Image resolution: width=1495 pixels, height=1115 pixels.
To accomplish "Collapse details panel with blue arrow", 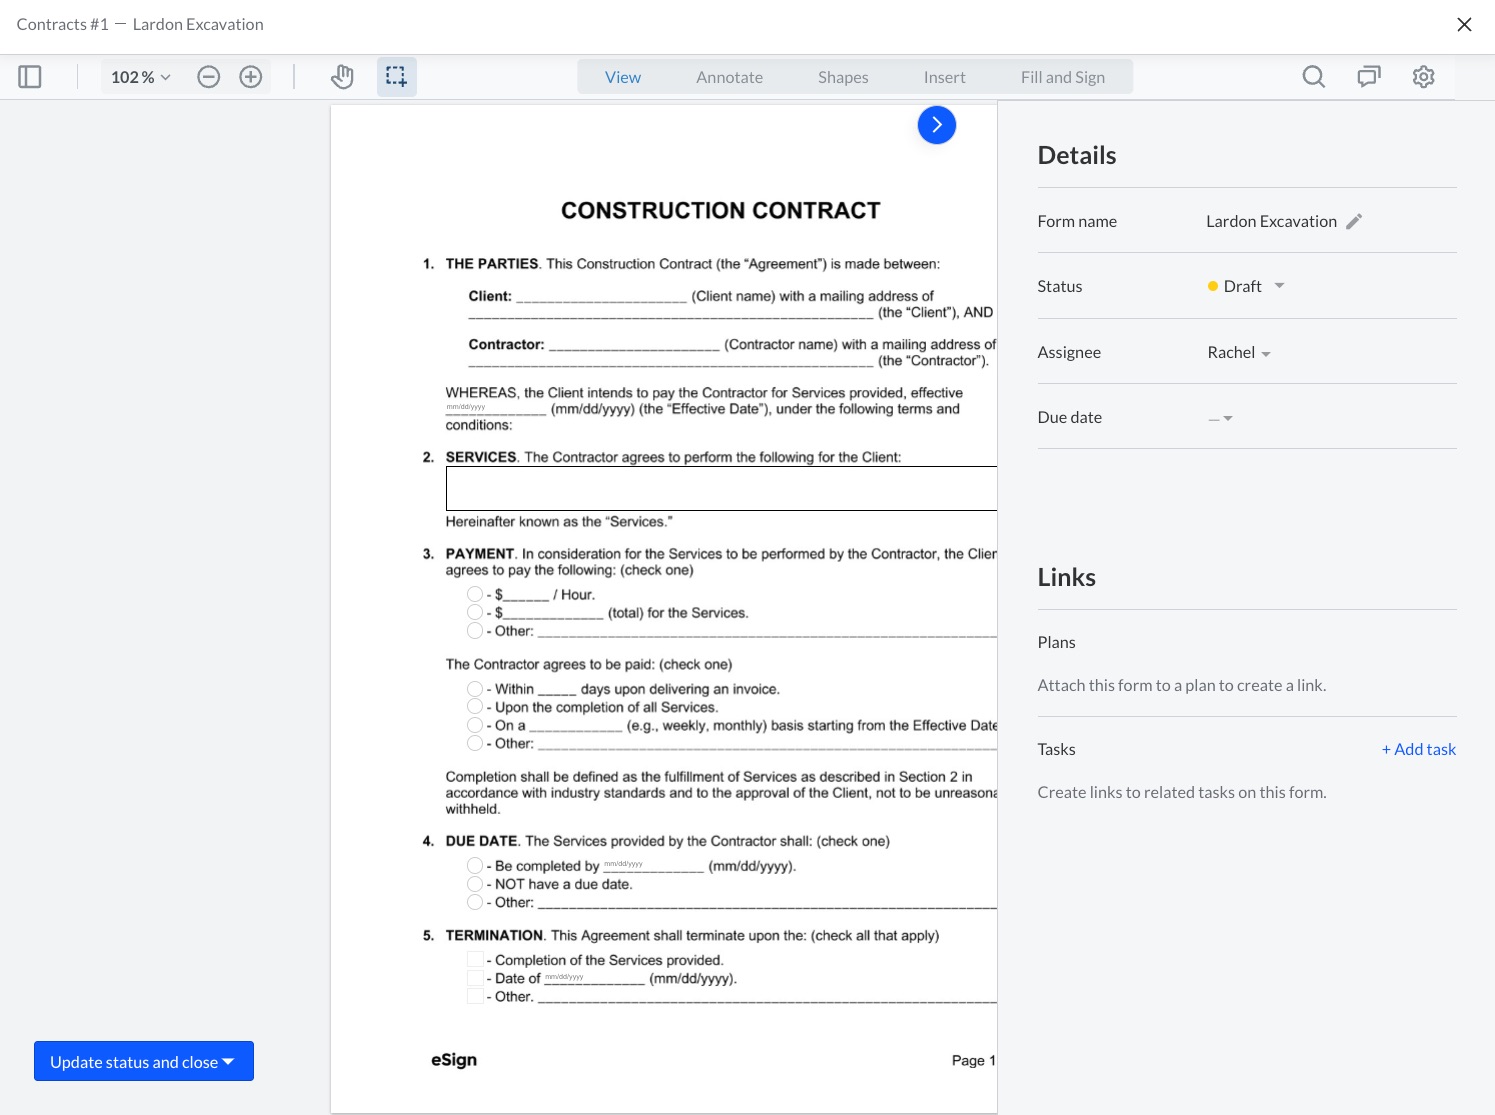I will [937, 125].
